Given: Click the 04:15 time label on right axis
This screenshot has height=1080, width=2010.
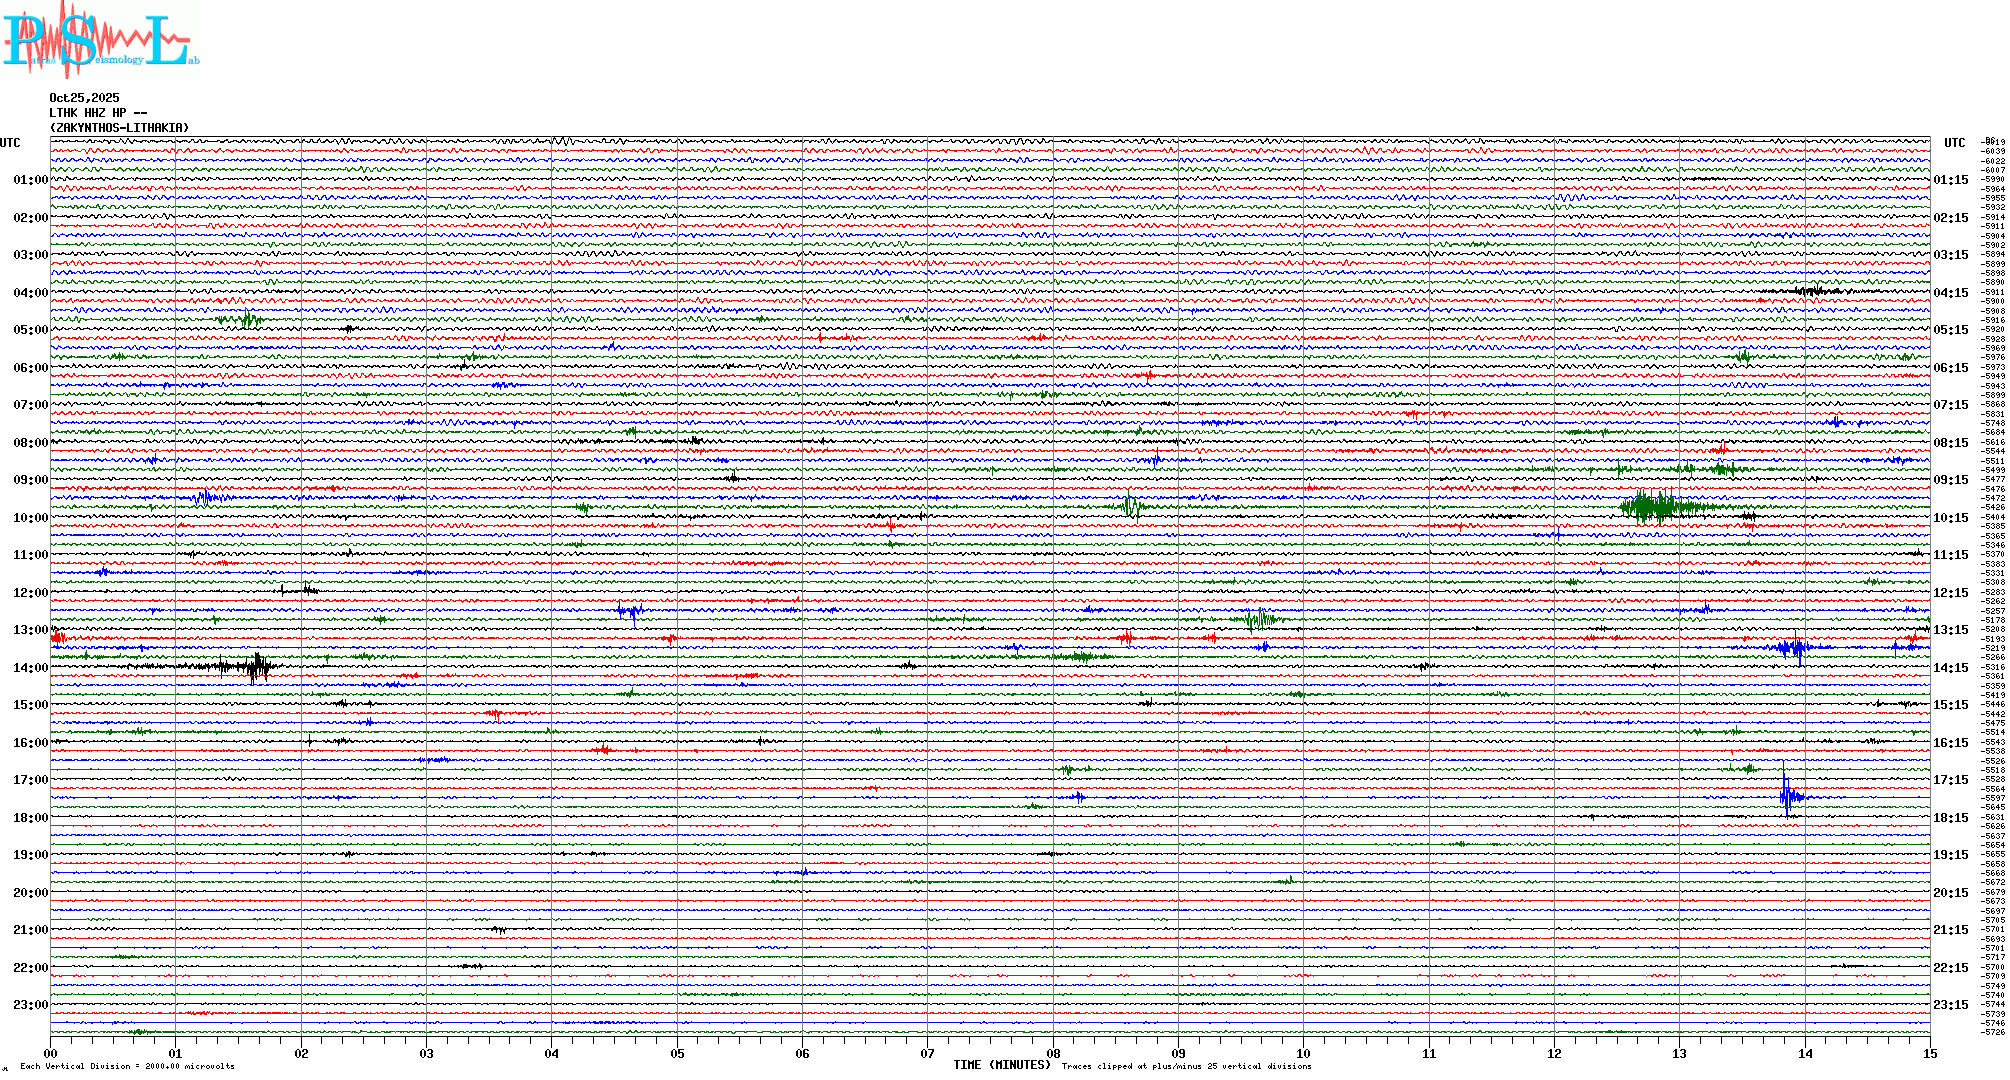Looking at the screenshot, I should [x=1950, y=293].
